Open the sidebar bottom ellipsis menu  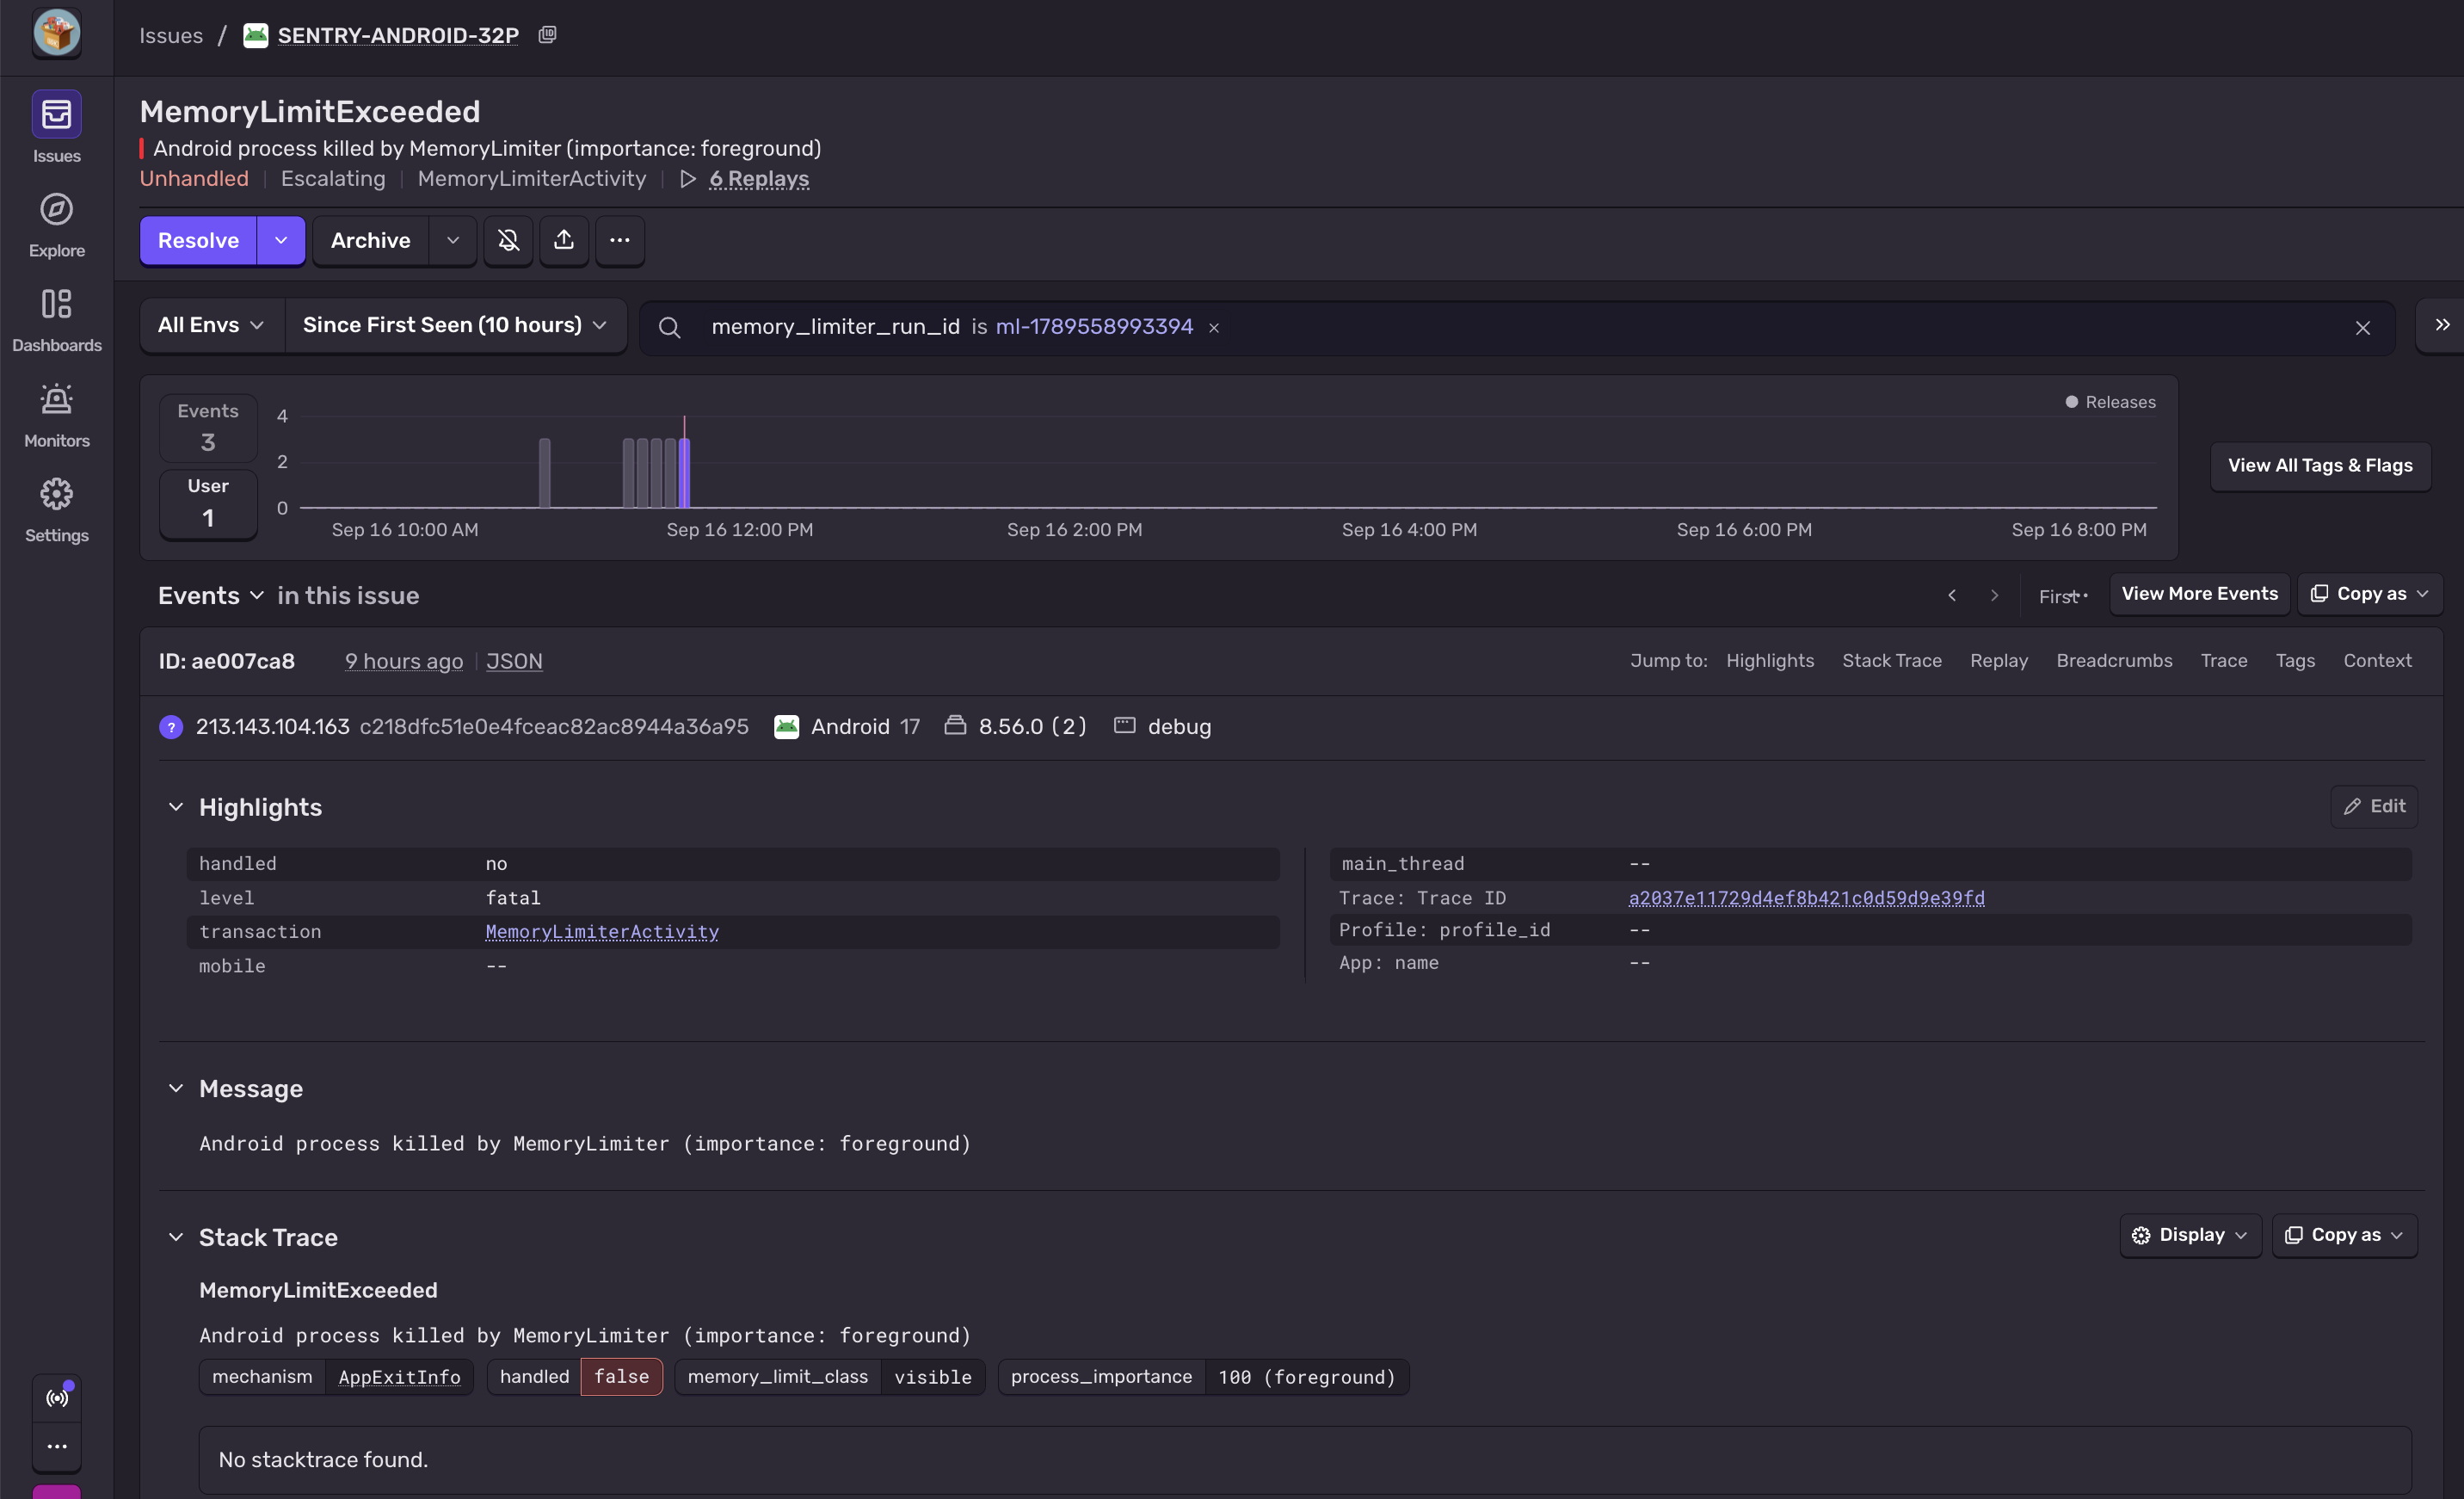point(57,1446)
